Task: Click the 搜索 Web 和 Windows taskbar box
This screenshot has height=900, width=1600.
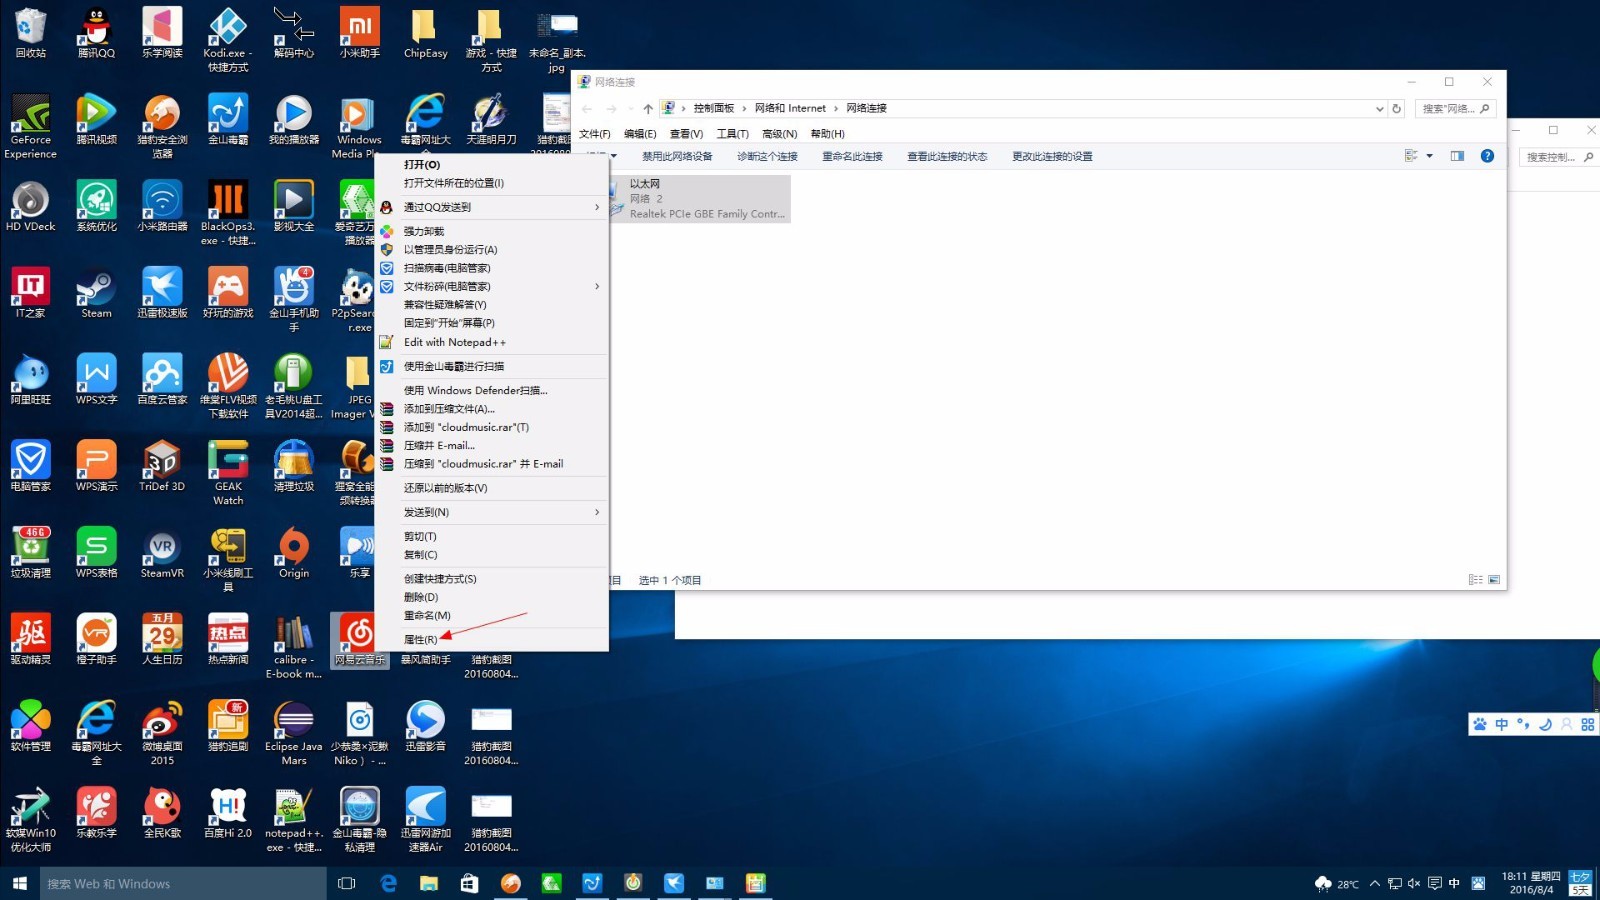Action: 183,883
